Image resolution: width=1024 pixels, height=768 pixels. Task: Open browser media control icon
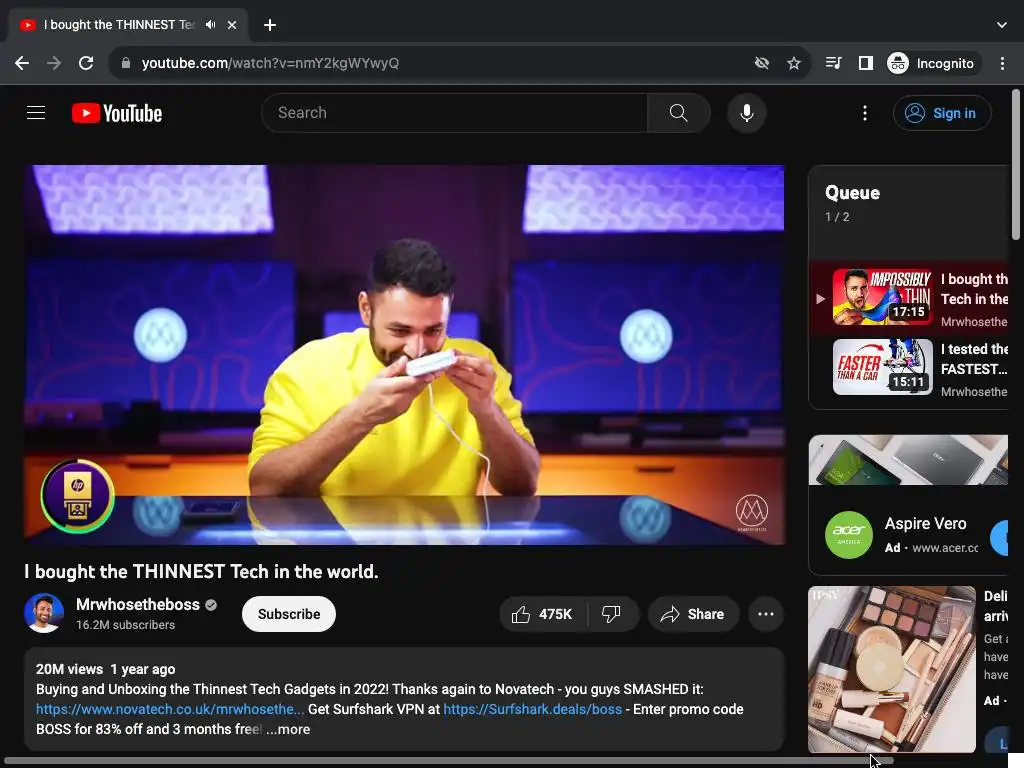(x=834, y=63)
